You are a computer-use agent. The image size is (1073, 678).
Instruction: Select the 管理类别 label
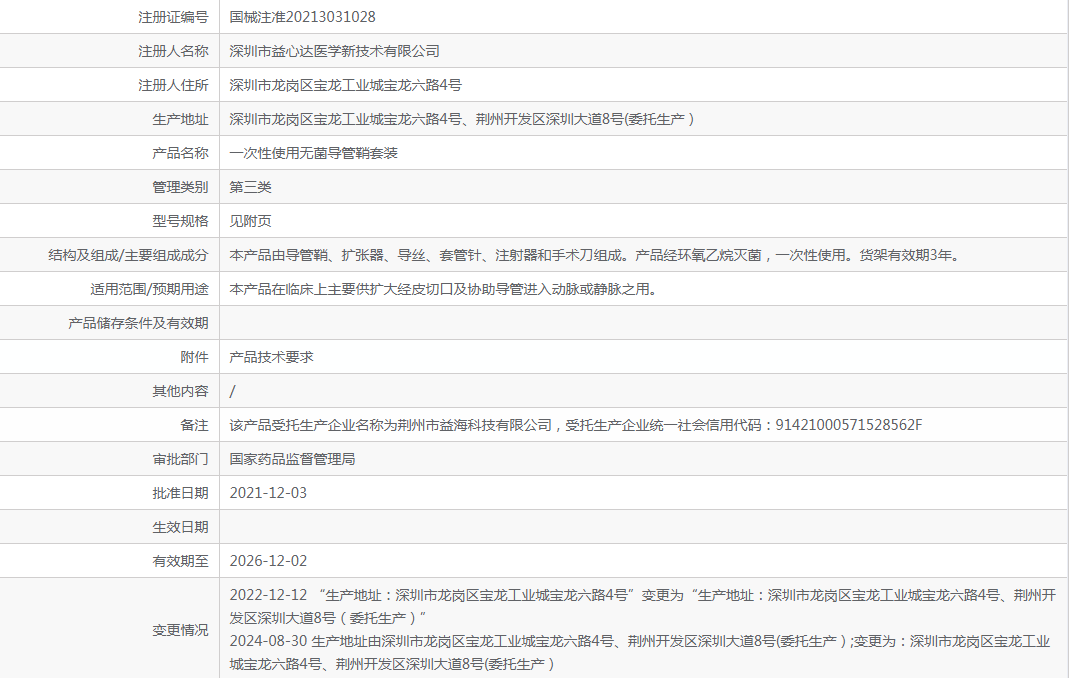(180, 187)
